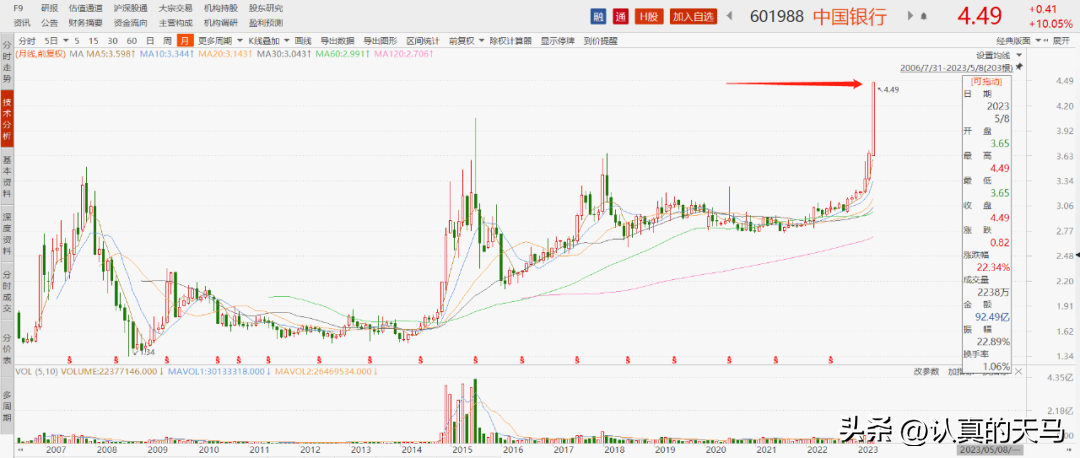Open 研报 research reports
Viewport: 1080px width, 458px height.
50,8
